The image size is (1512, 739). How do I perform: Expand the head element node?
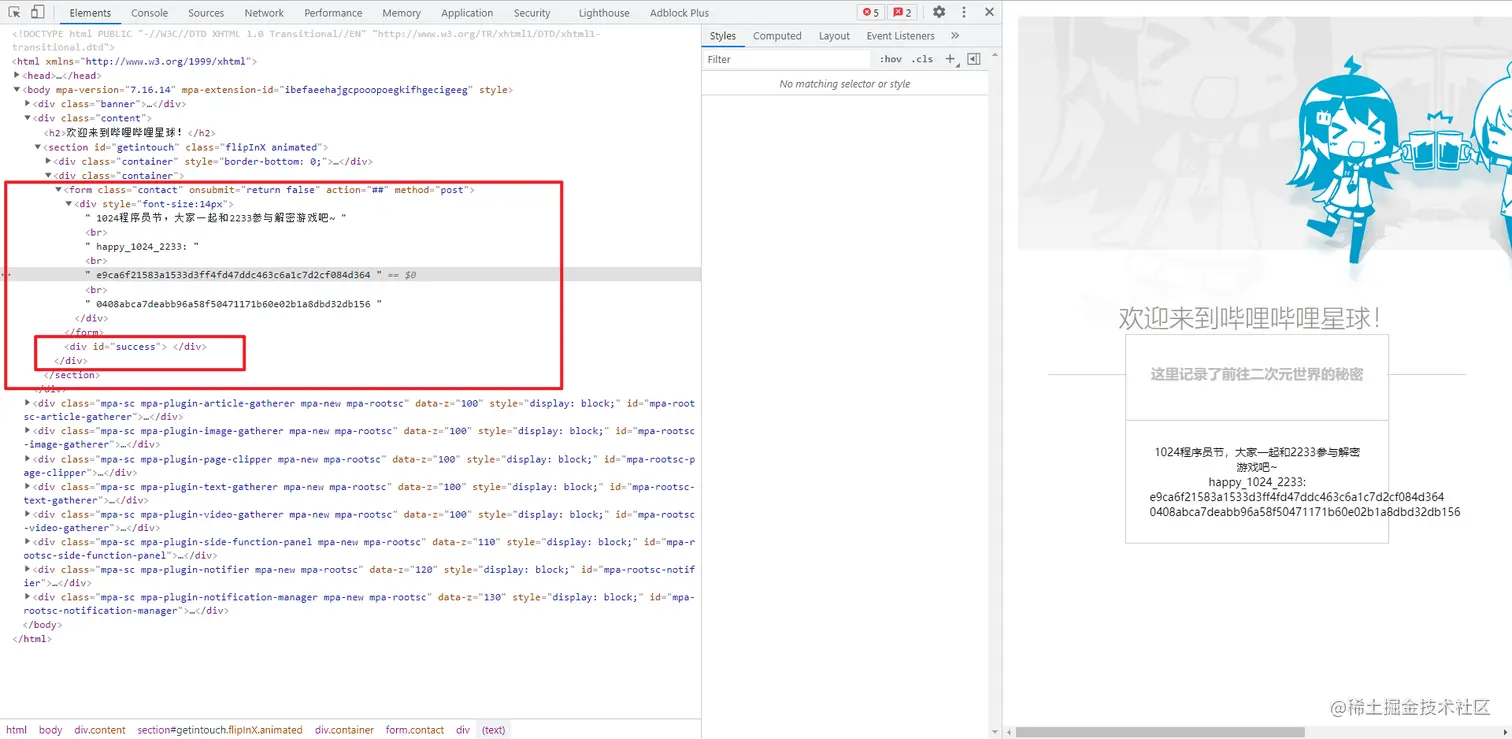[17, 75]
